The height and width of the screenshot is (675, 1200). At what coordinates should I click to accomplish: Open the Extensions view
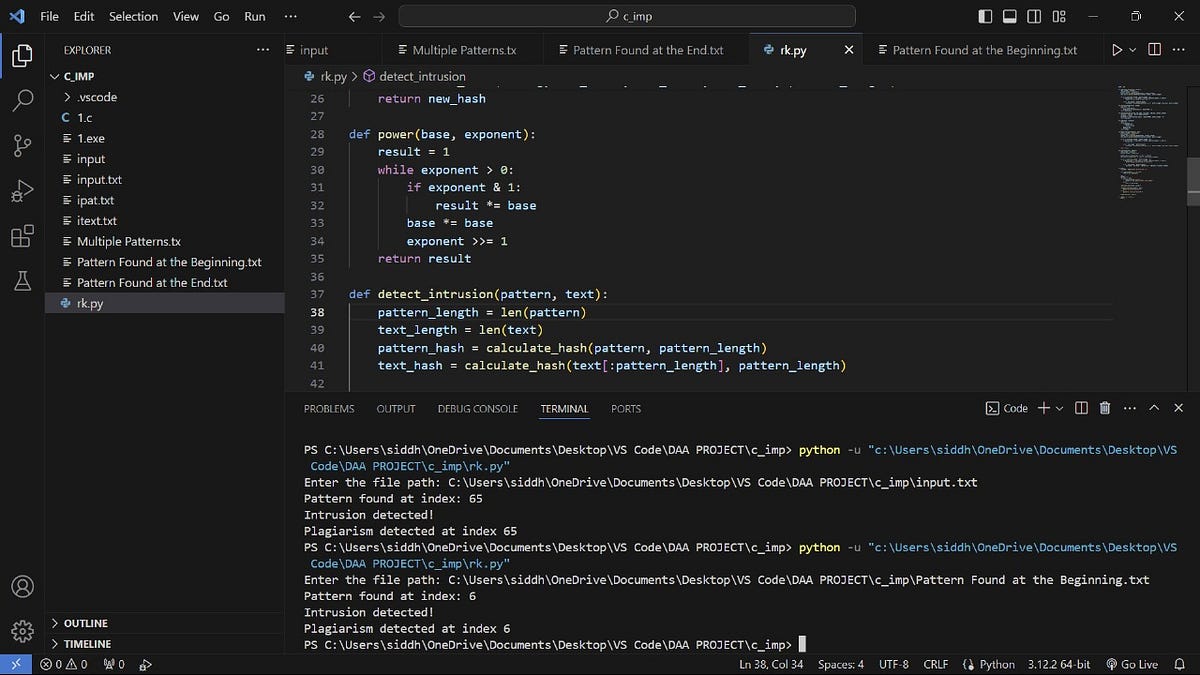pos(22,235)
